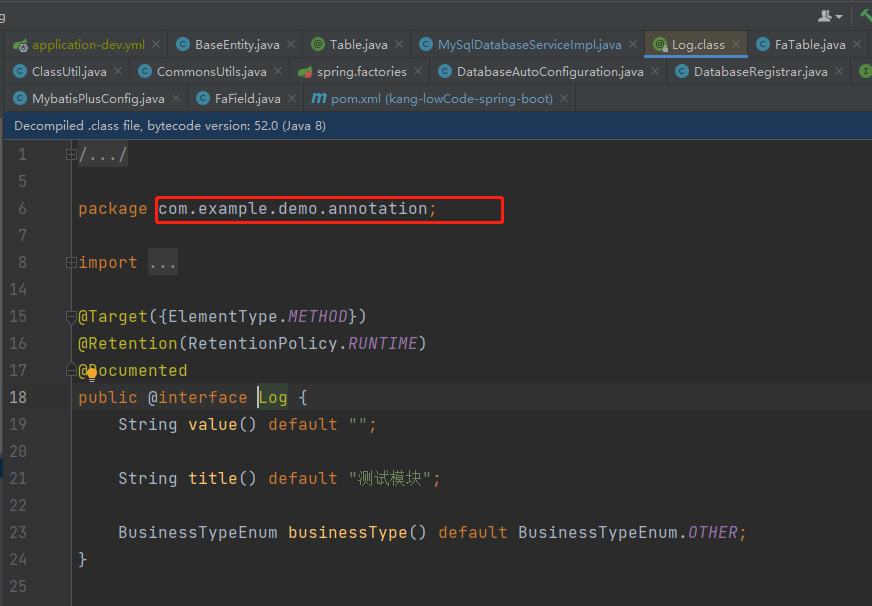
Task: Close the DatabaseAutoConfiguration.java tab
Action: pyautogui.click(x=655, y=72)
